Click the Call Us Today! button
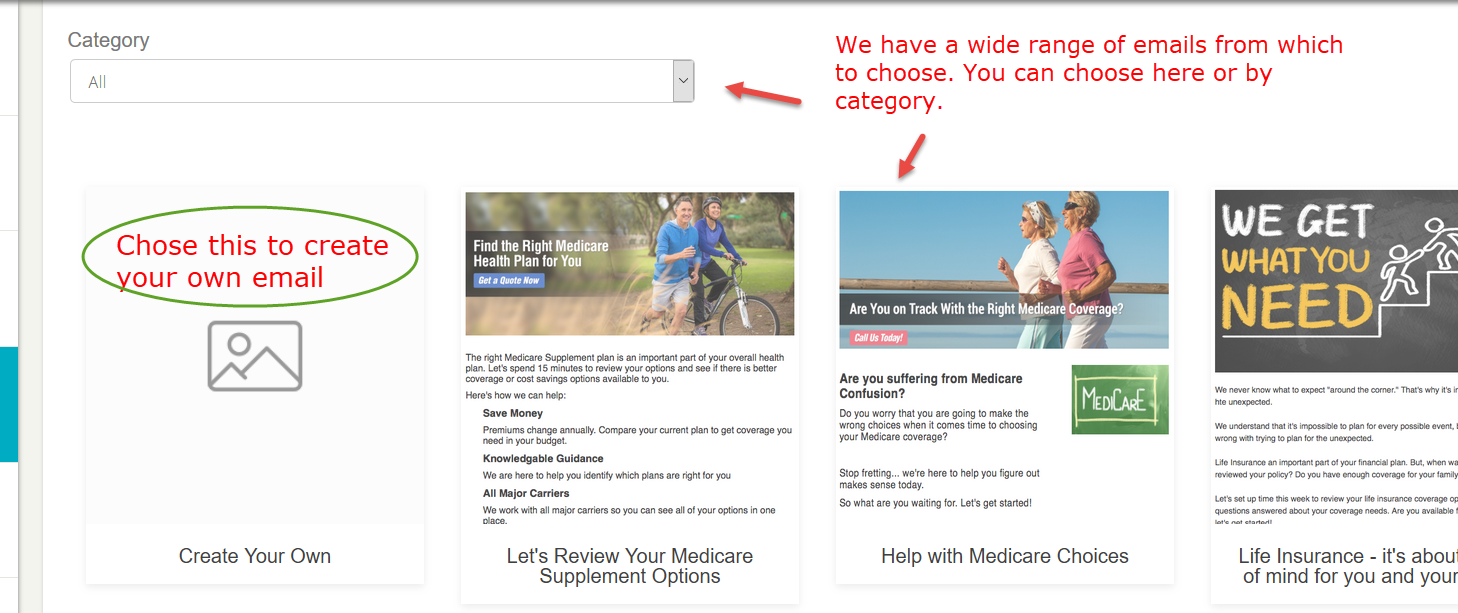 click(879, 338)
